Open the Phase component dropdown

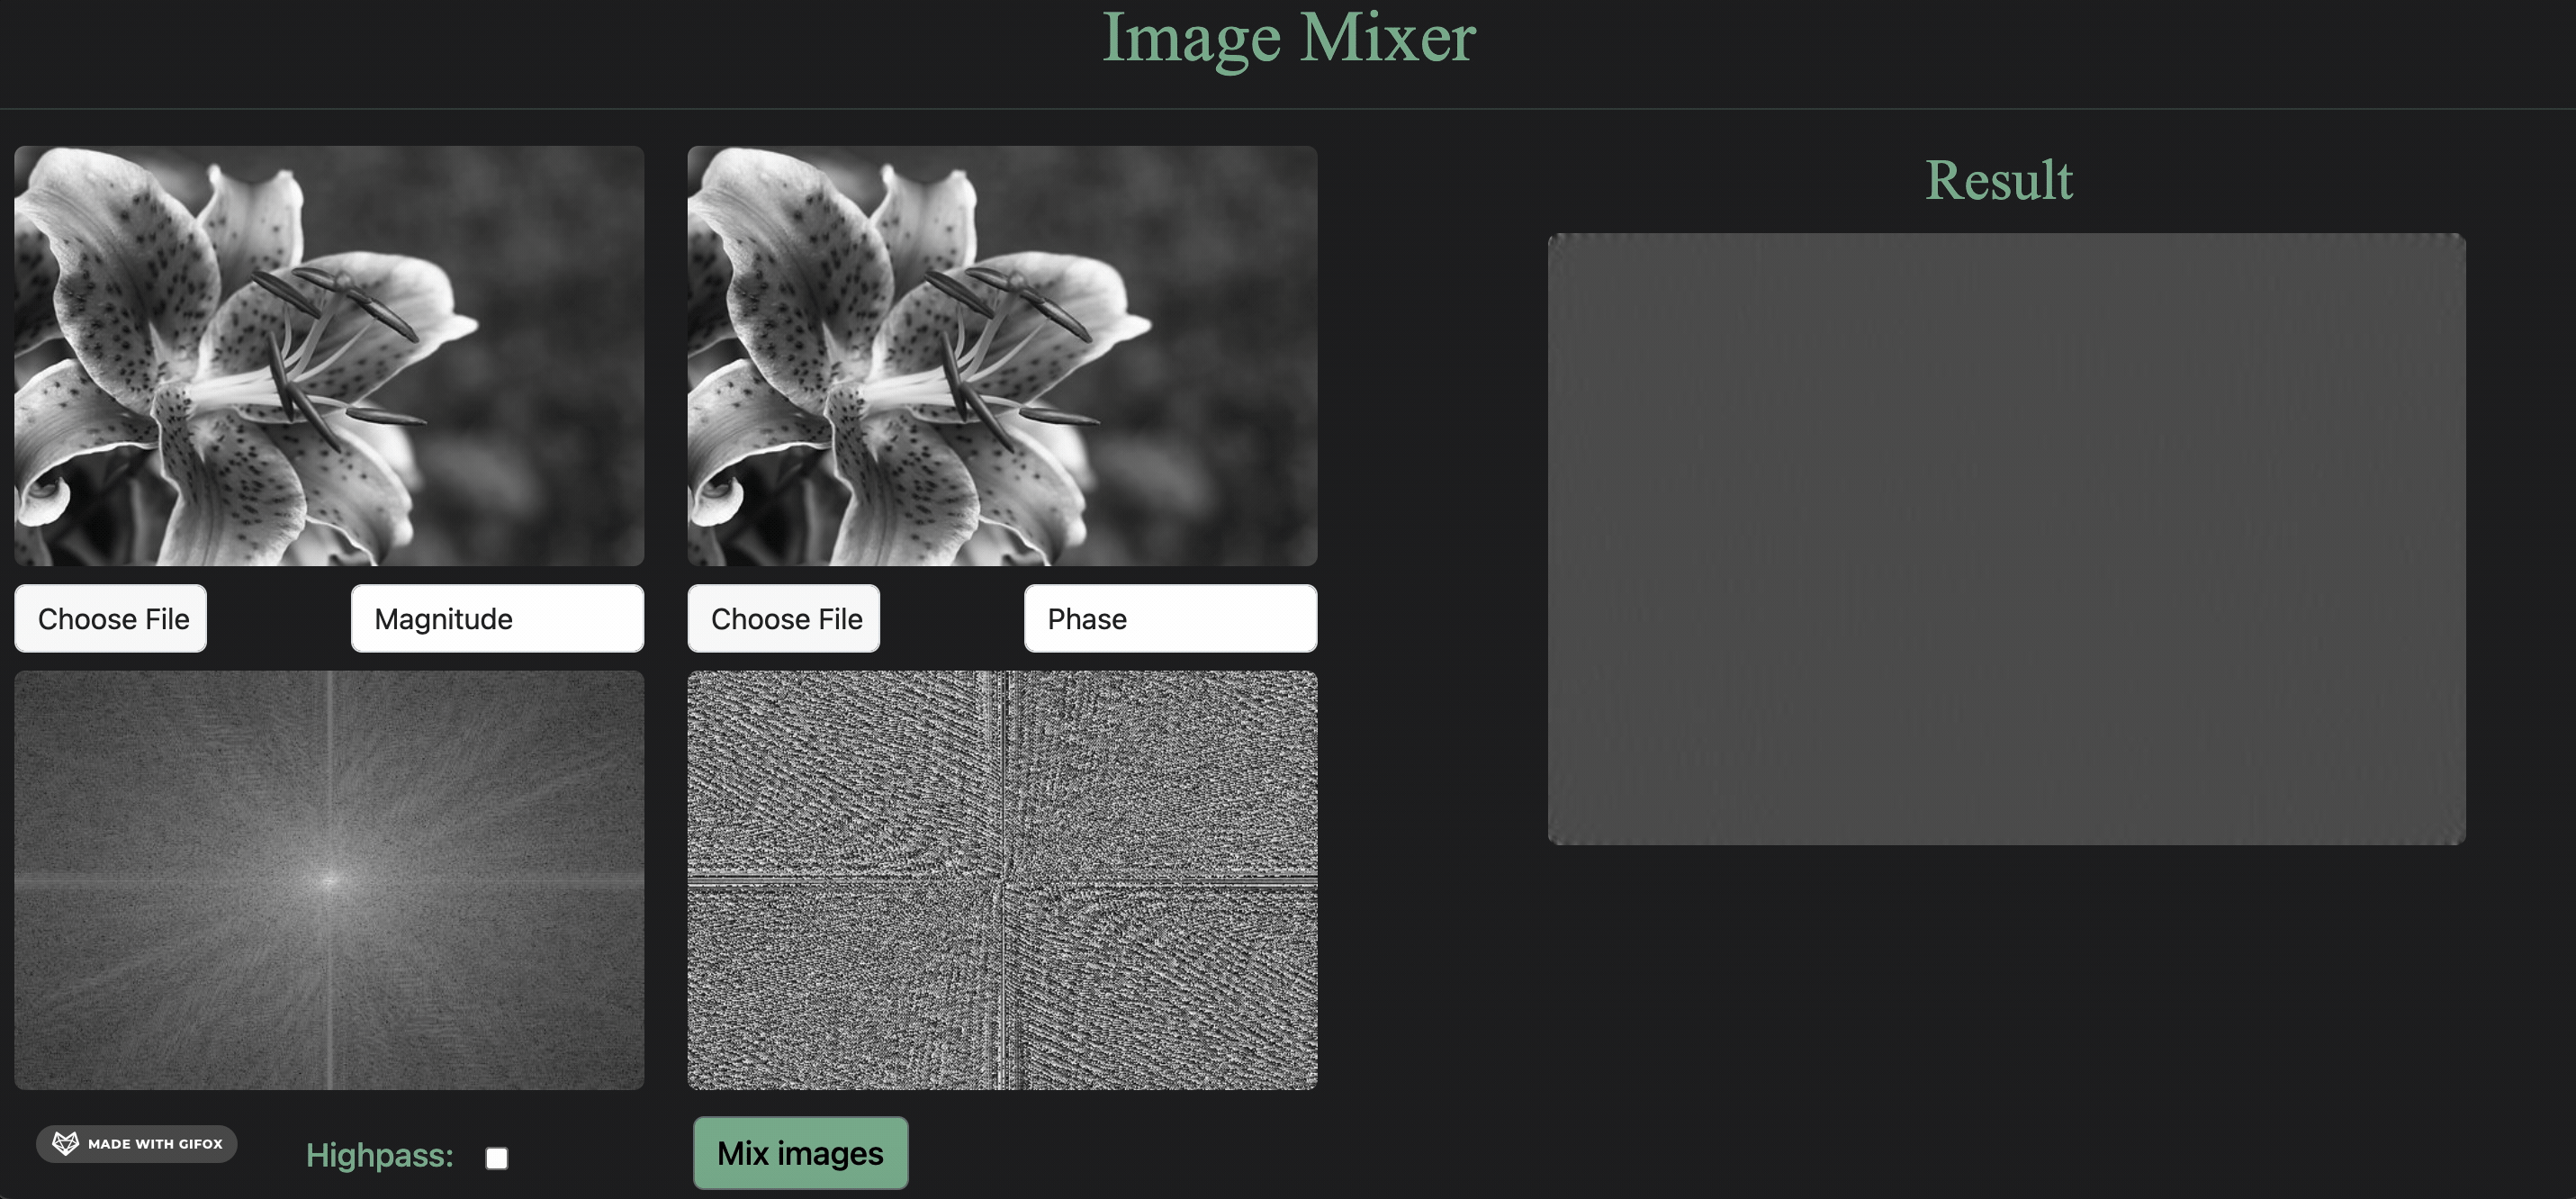pos(1170,619)
